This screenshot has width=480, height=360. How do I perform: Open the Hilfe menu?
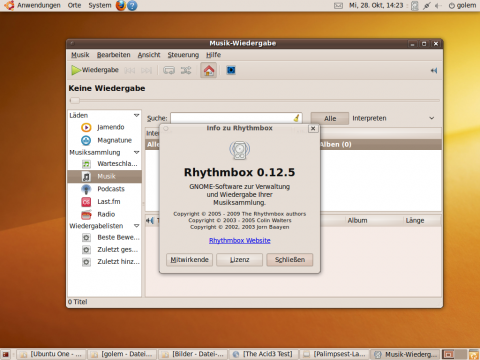[213, 55]
